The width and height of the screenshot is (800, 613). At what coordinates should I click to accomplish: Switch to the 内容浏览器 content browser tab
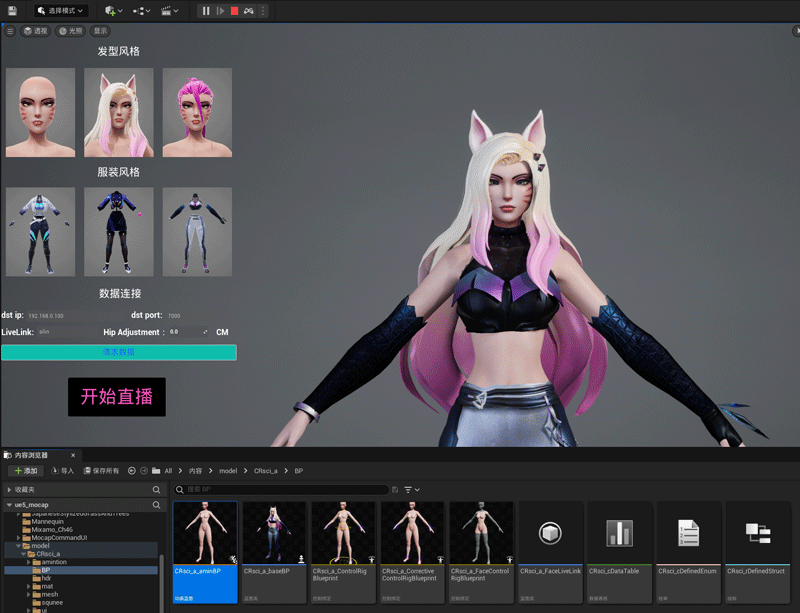31,455
